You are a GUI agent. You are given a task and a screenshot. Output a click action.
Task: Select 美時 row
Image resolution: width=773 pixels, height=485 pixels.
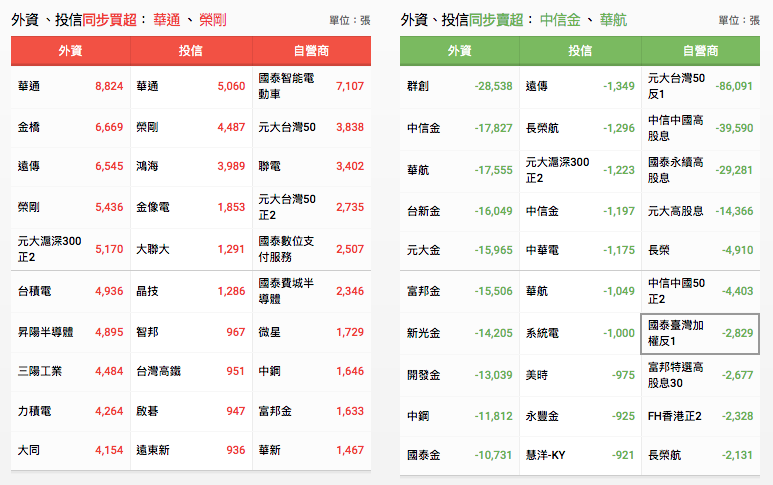[x=580, y=375]
